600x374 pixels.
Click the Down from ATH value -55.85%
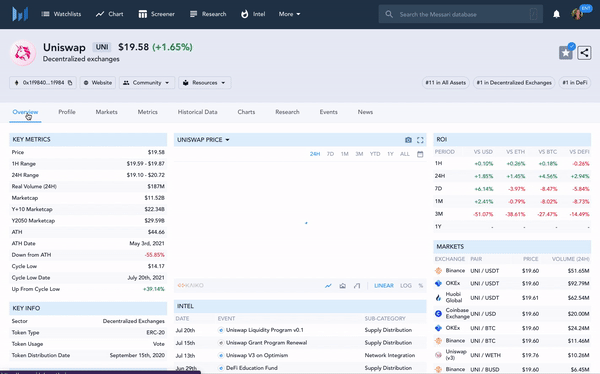coord(155,255)
